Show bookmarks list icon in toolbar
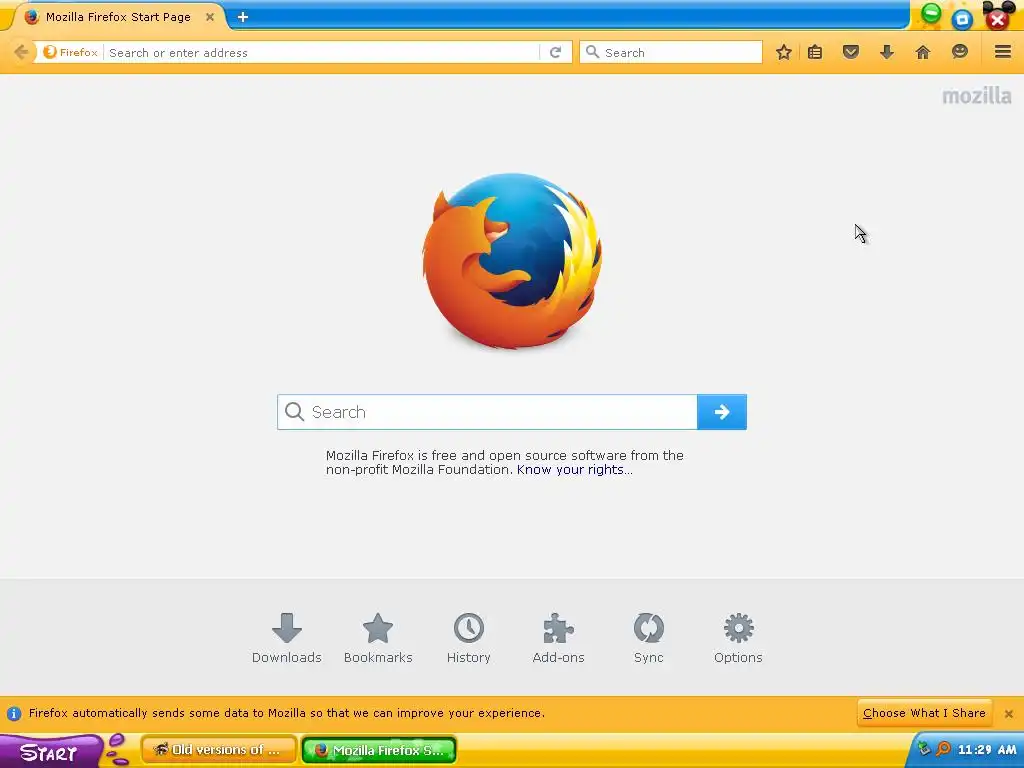This screenshot has height=768, width=1024. coord(815,52)
